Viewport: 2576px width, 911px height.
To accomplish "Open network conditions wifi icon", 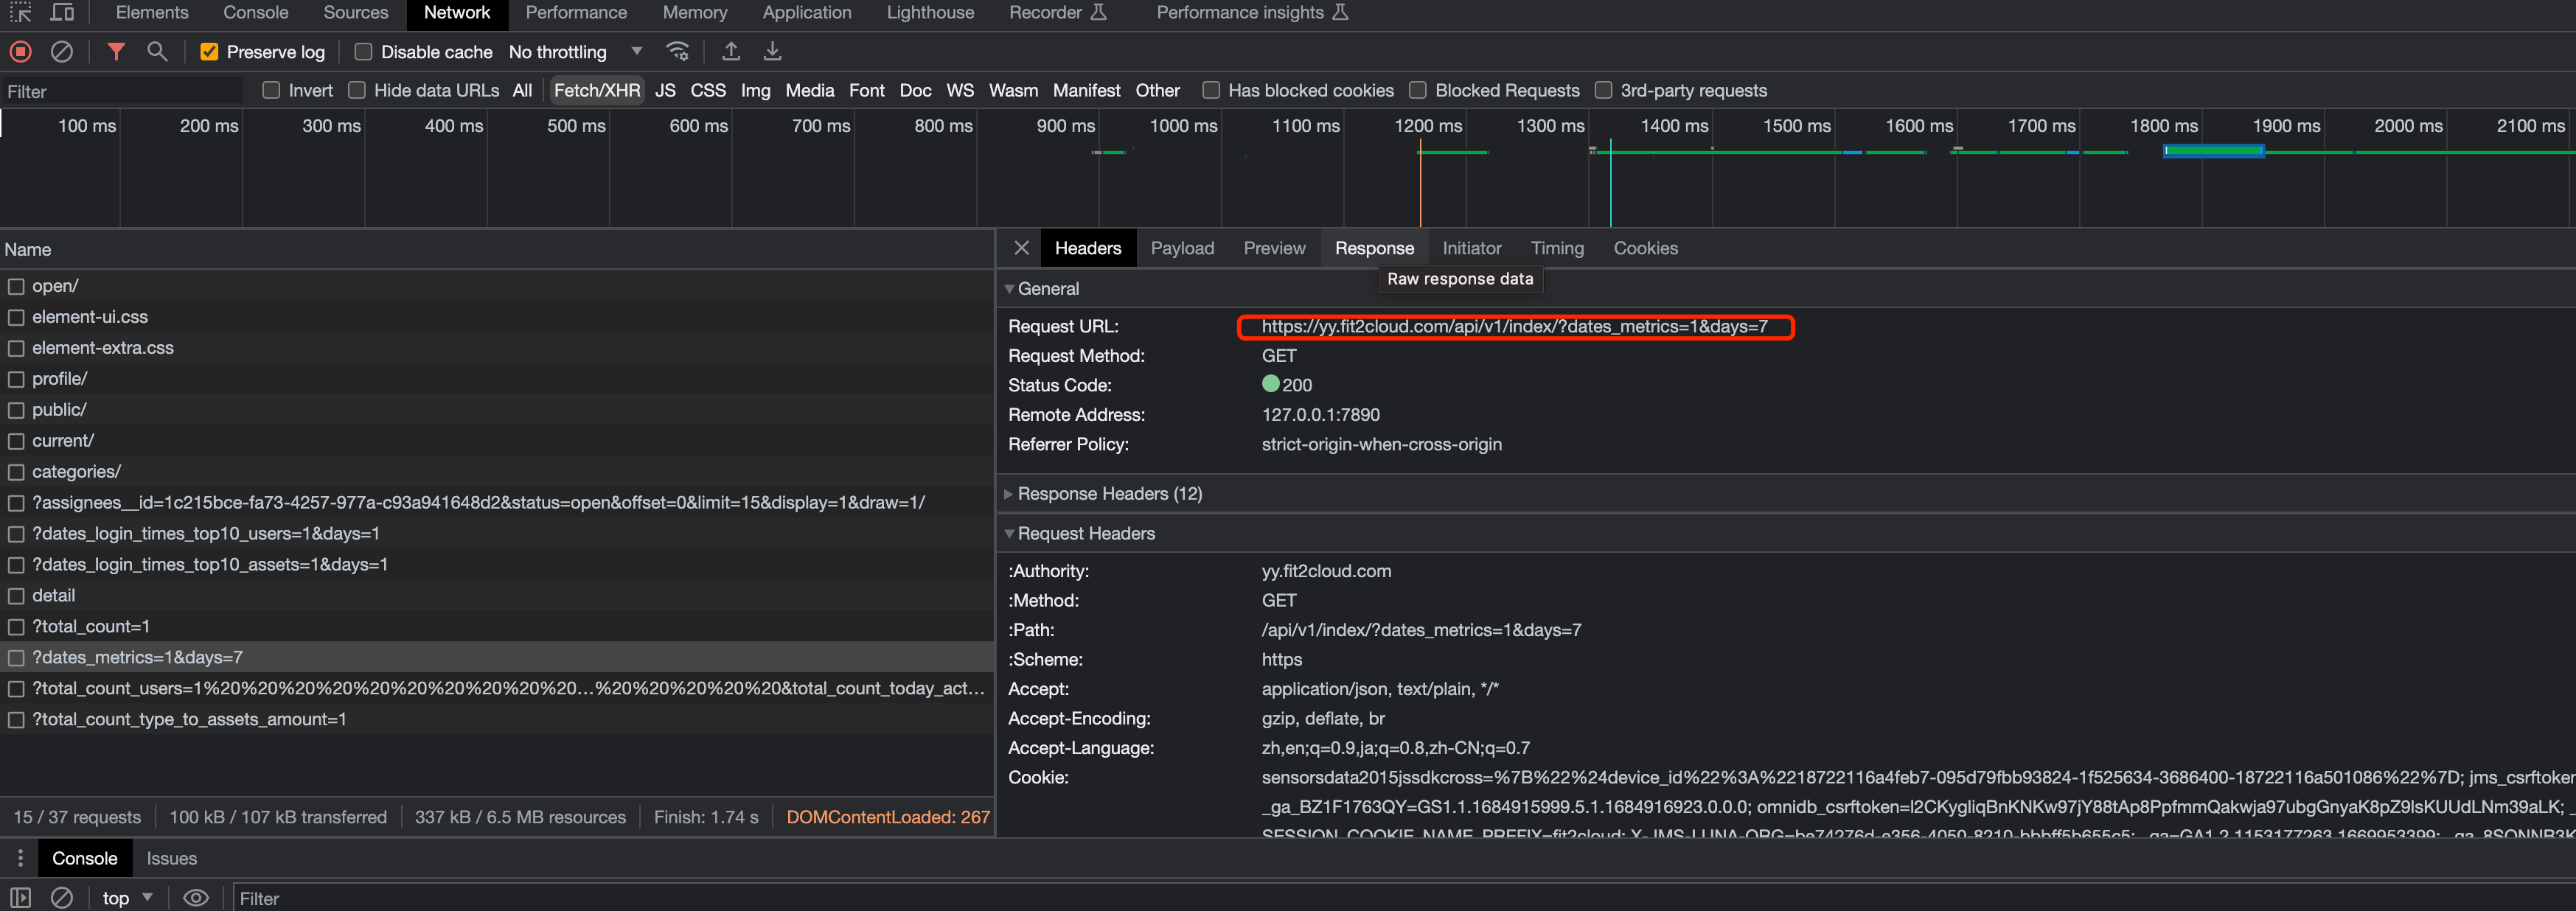I will [678, 51].
